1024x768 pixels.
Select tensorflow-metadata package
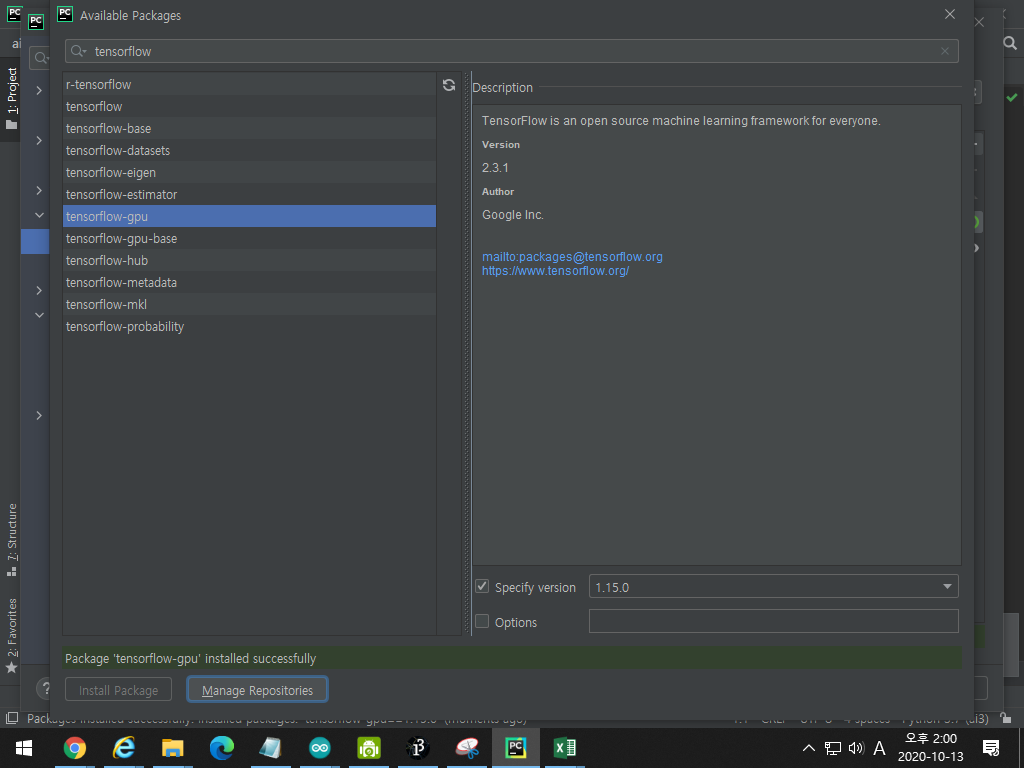click(249, 282)
